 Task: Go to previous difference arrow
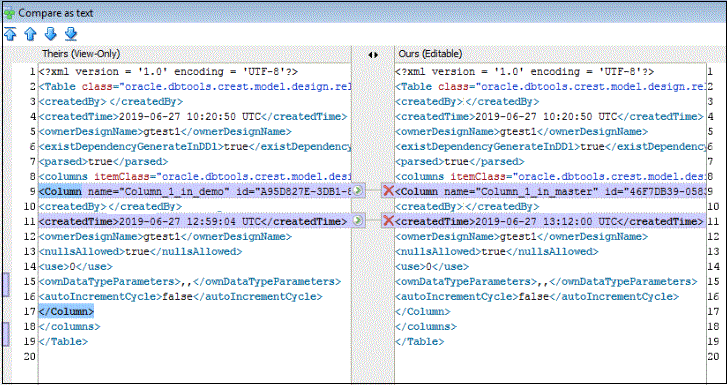coord(30,34)
